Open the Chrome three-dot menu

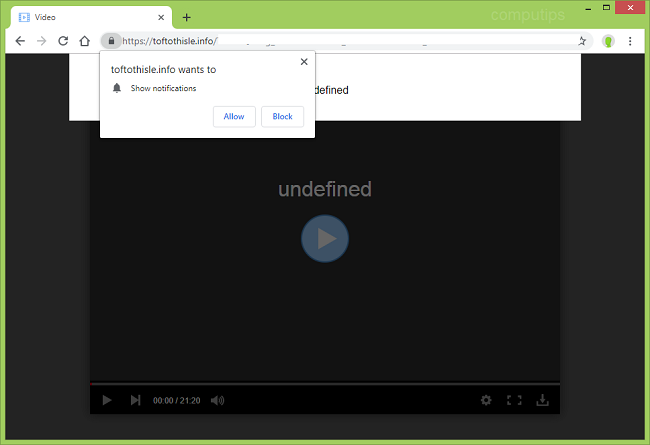631,41
